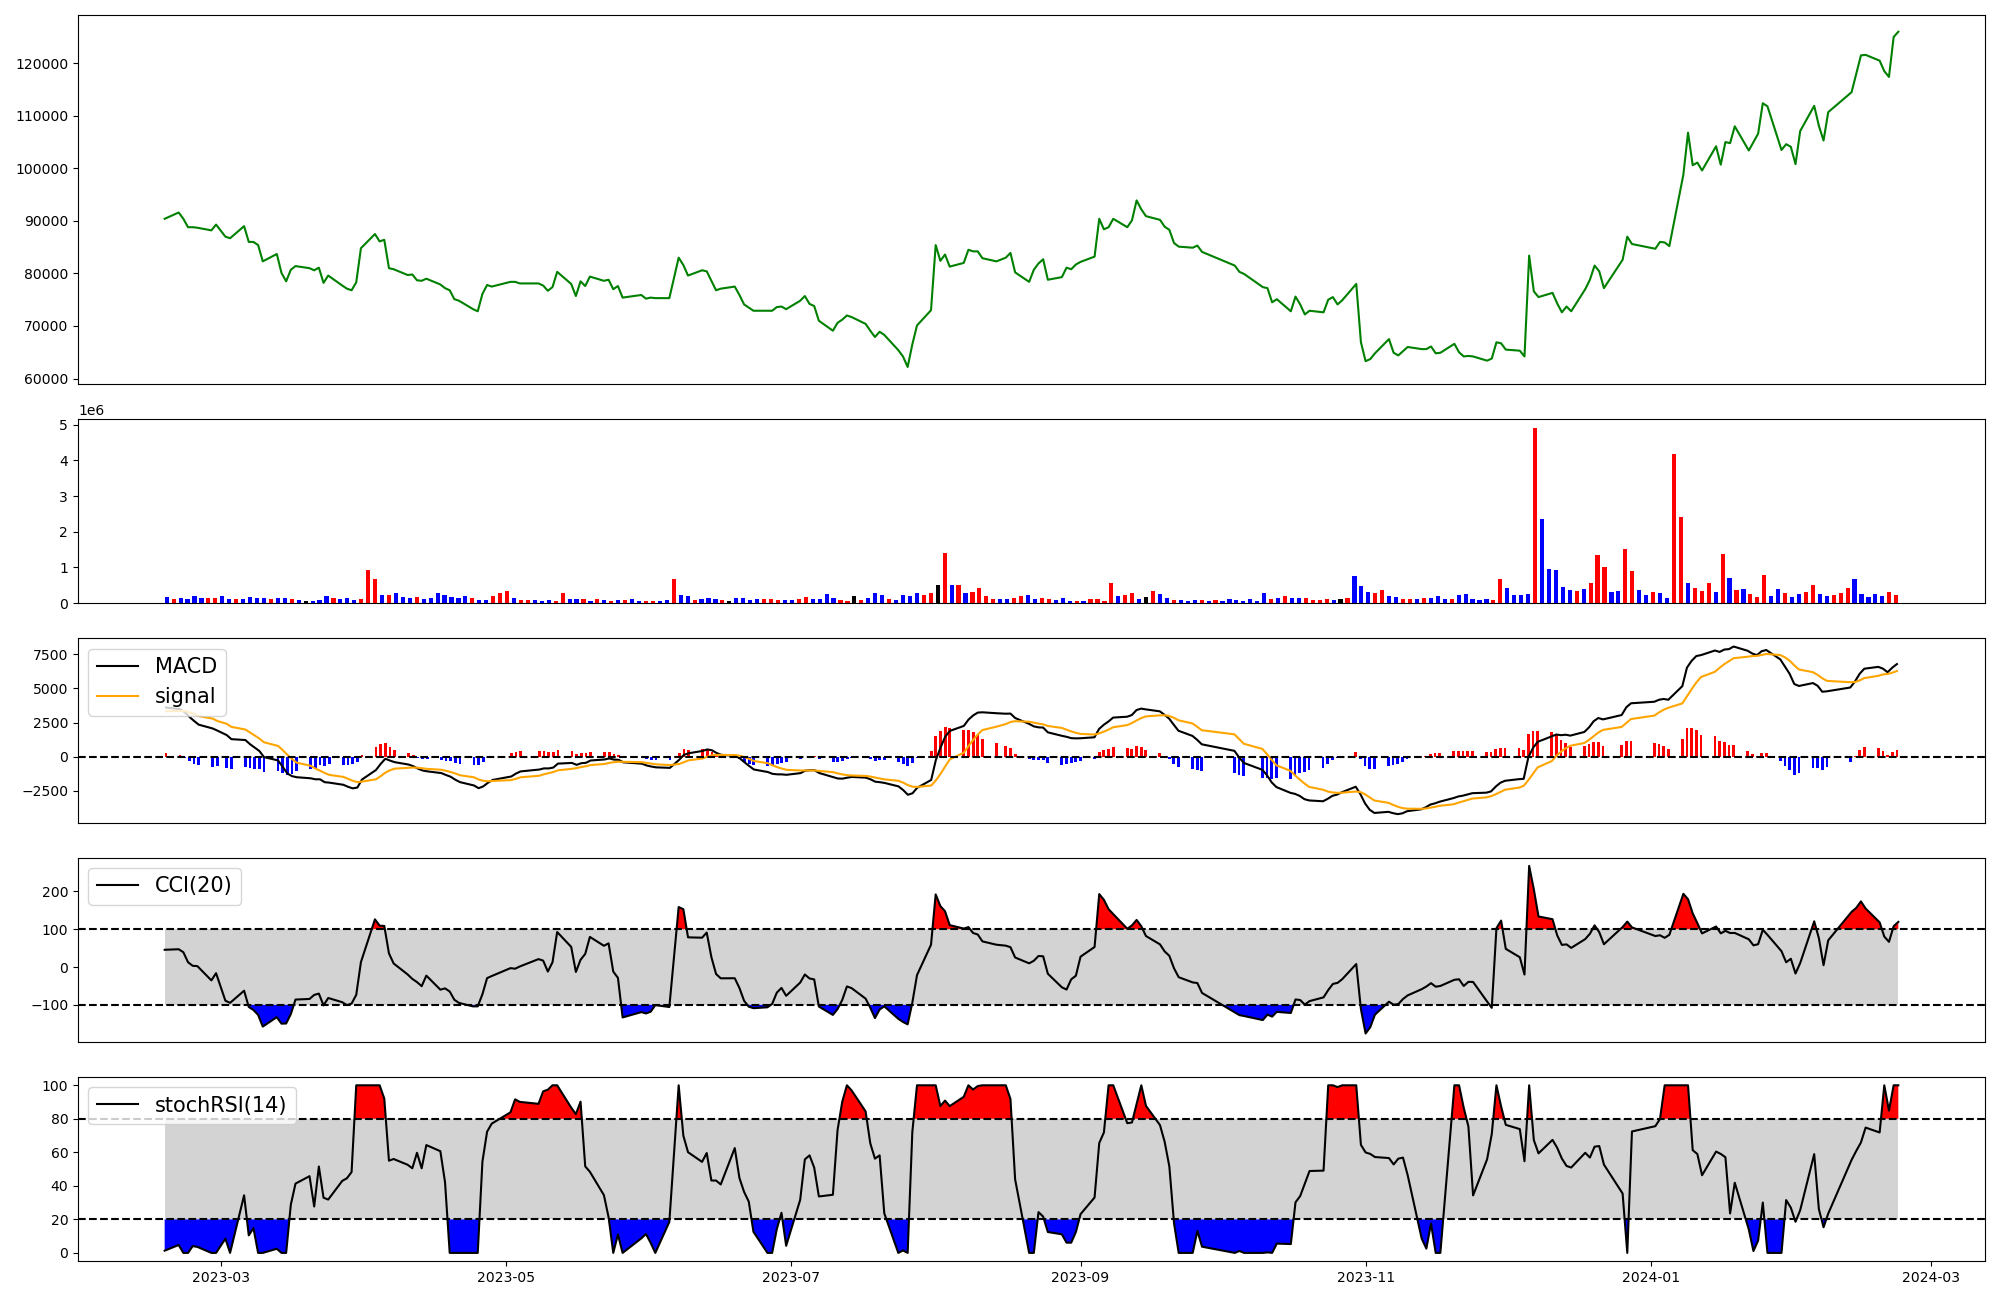Click the second tallest red volume bar
The image size is (2000, 1300).
[1674, 528]
